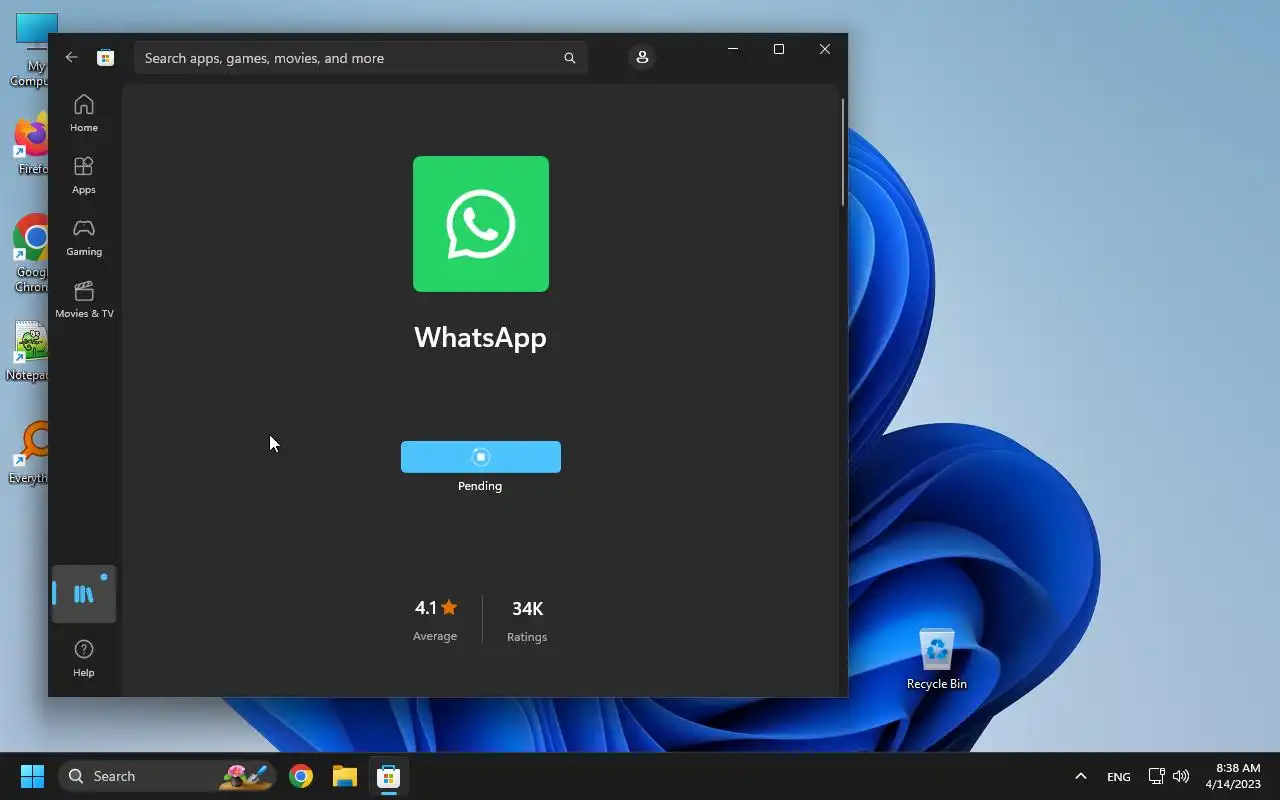
Task: Open the Gaming section in sidebar
Action: [x=84, y=237]
